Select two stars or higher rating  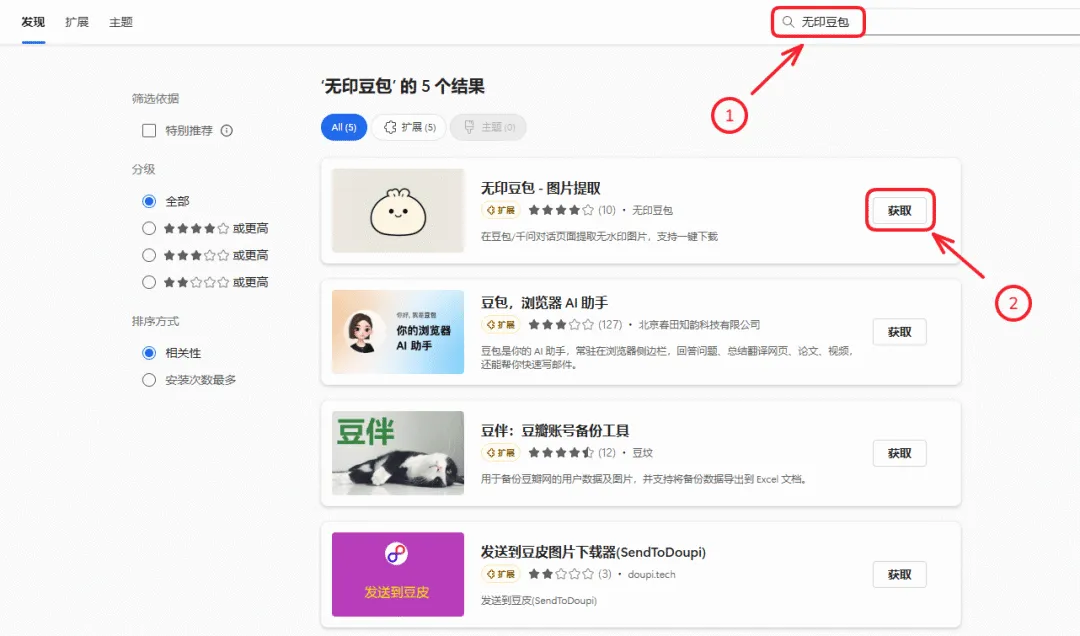(149, 282)
